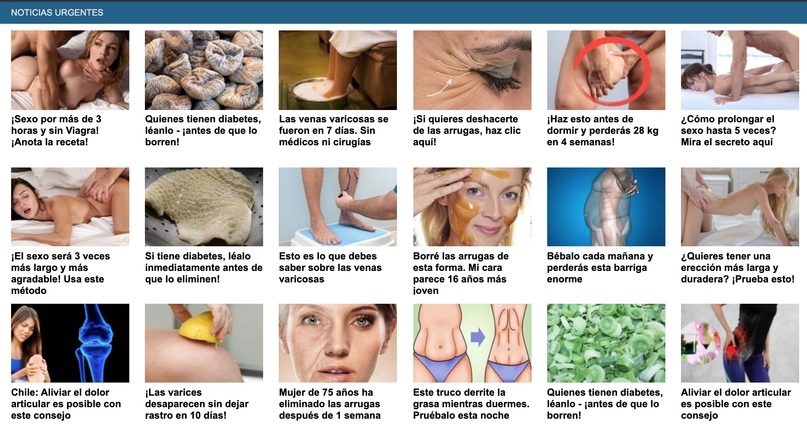Open the belly before-and-after illustration
Viewport: 807px width, 431px height.
tap(472, 343)
